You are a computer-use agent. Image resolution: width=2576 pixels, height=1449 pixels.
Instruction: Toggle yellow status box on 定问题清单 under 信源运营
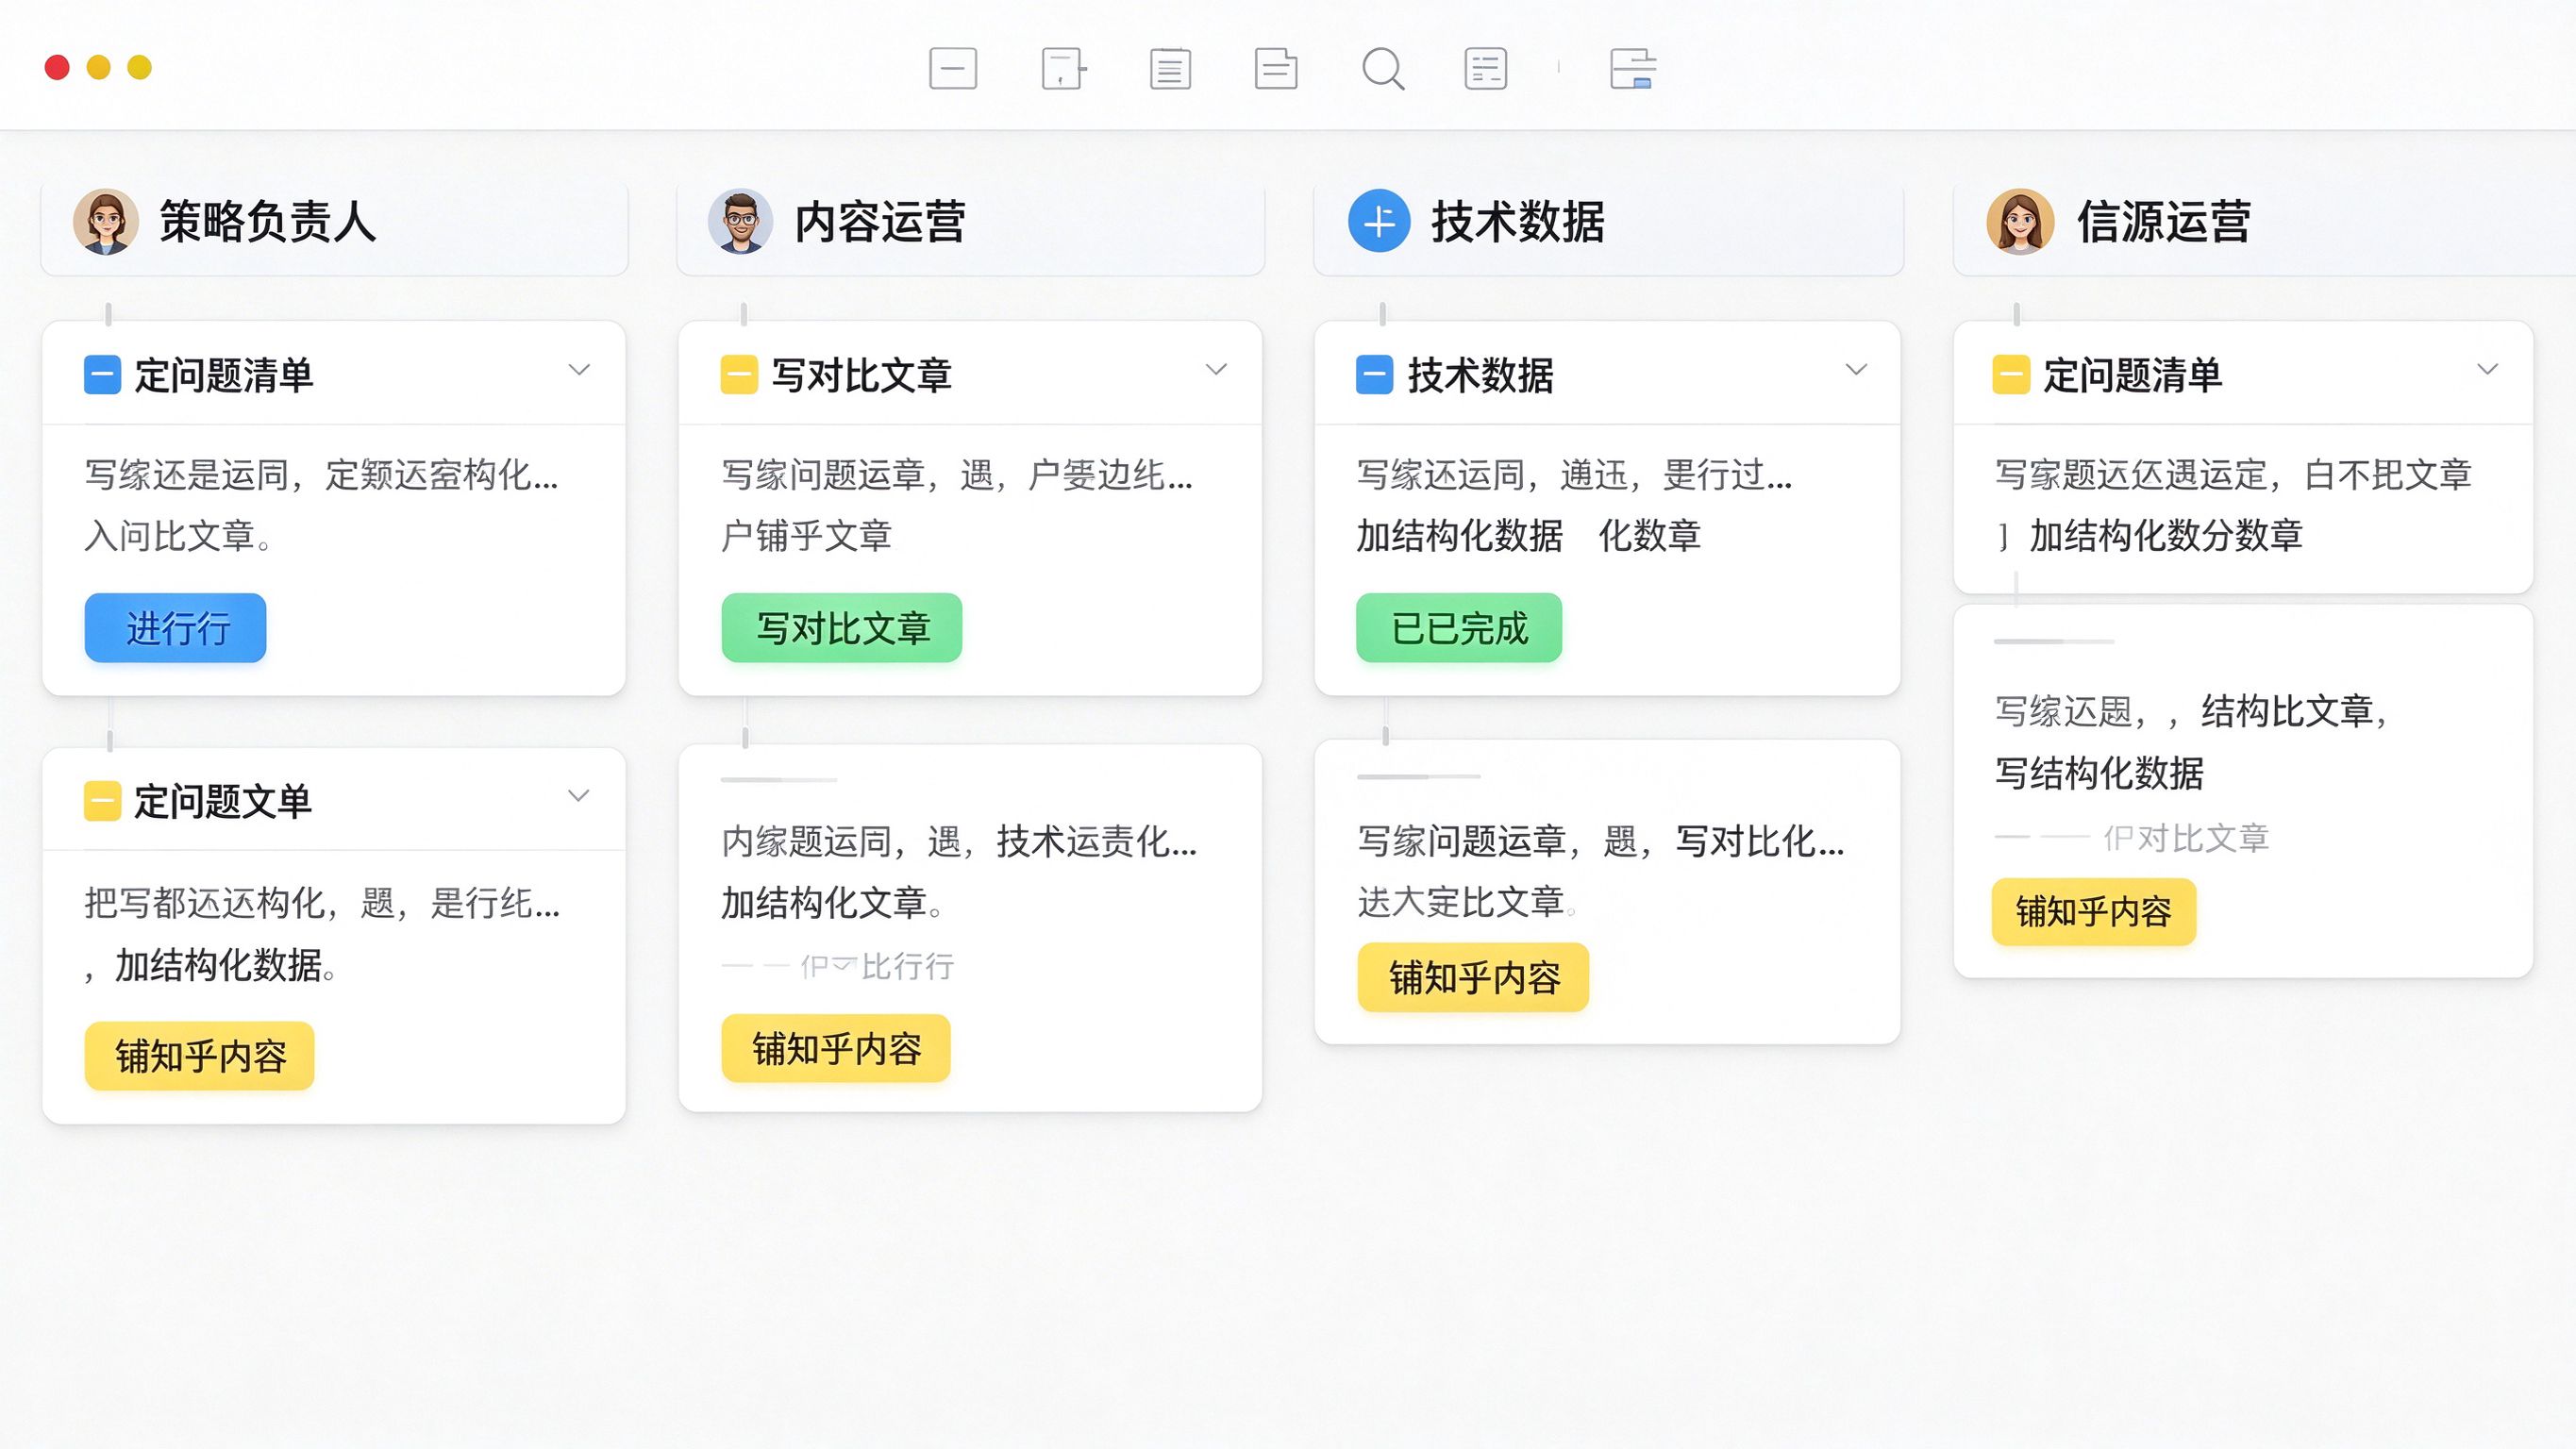coord(2011,375)
